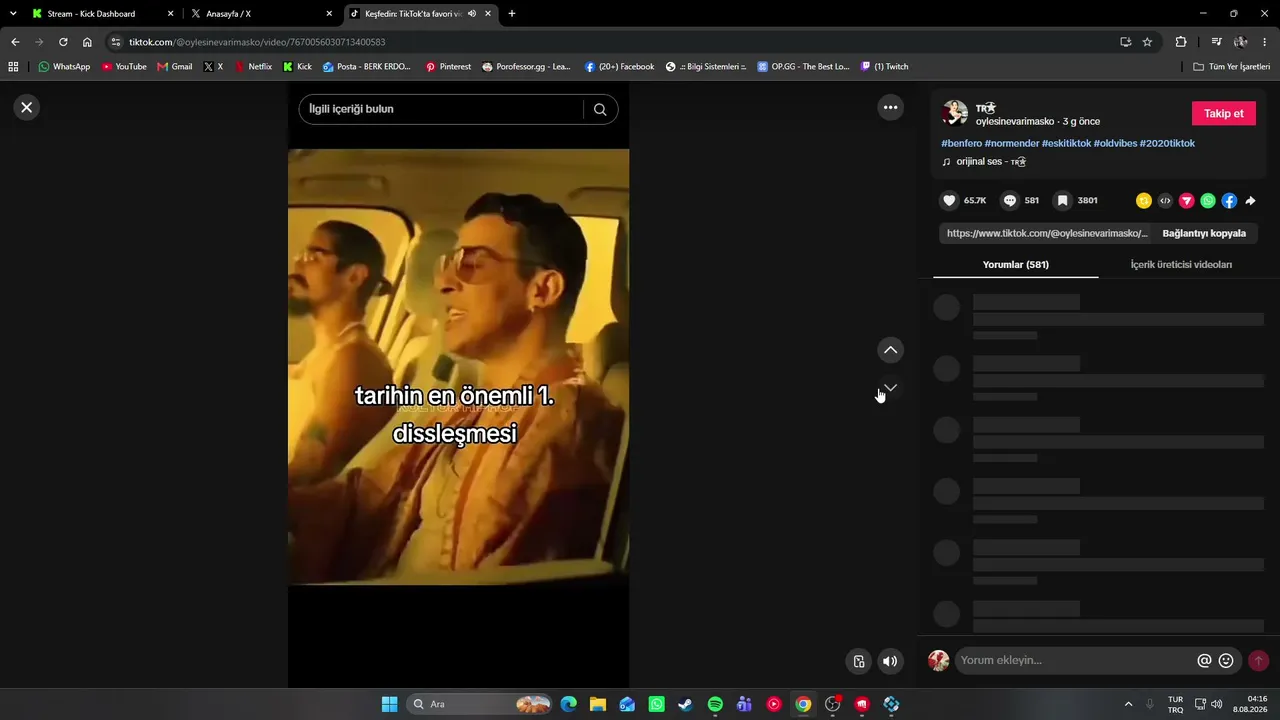Open the YouTube bookmark
Image resolution: width=1280 pixels, height=720 pixels.
pos(124,67)
